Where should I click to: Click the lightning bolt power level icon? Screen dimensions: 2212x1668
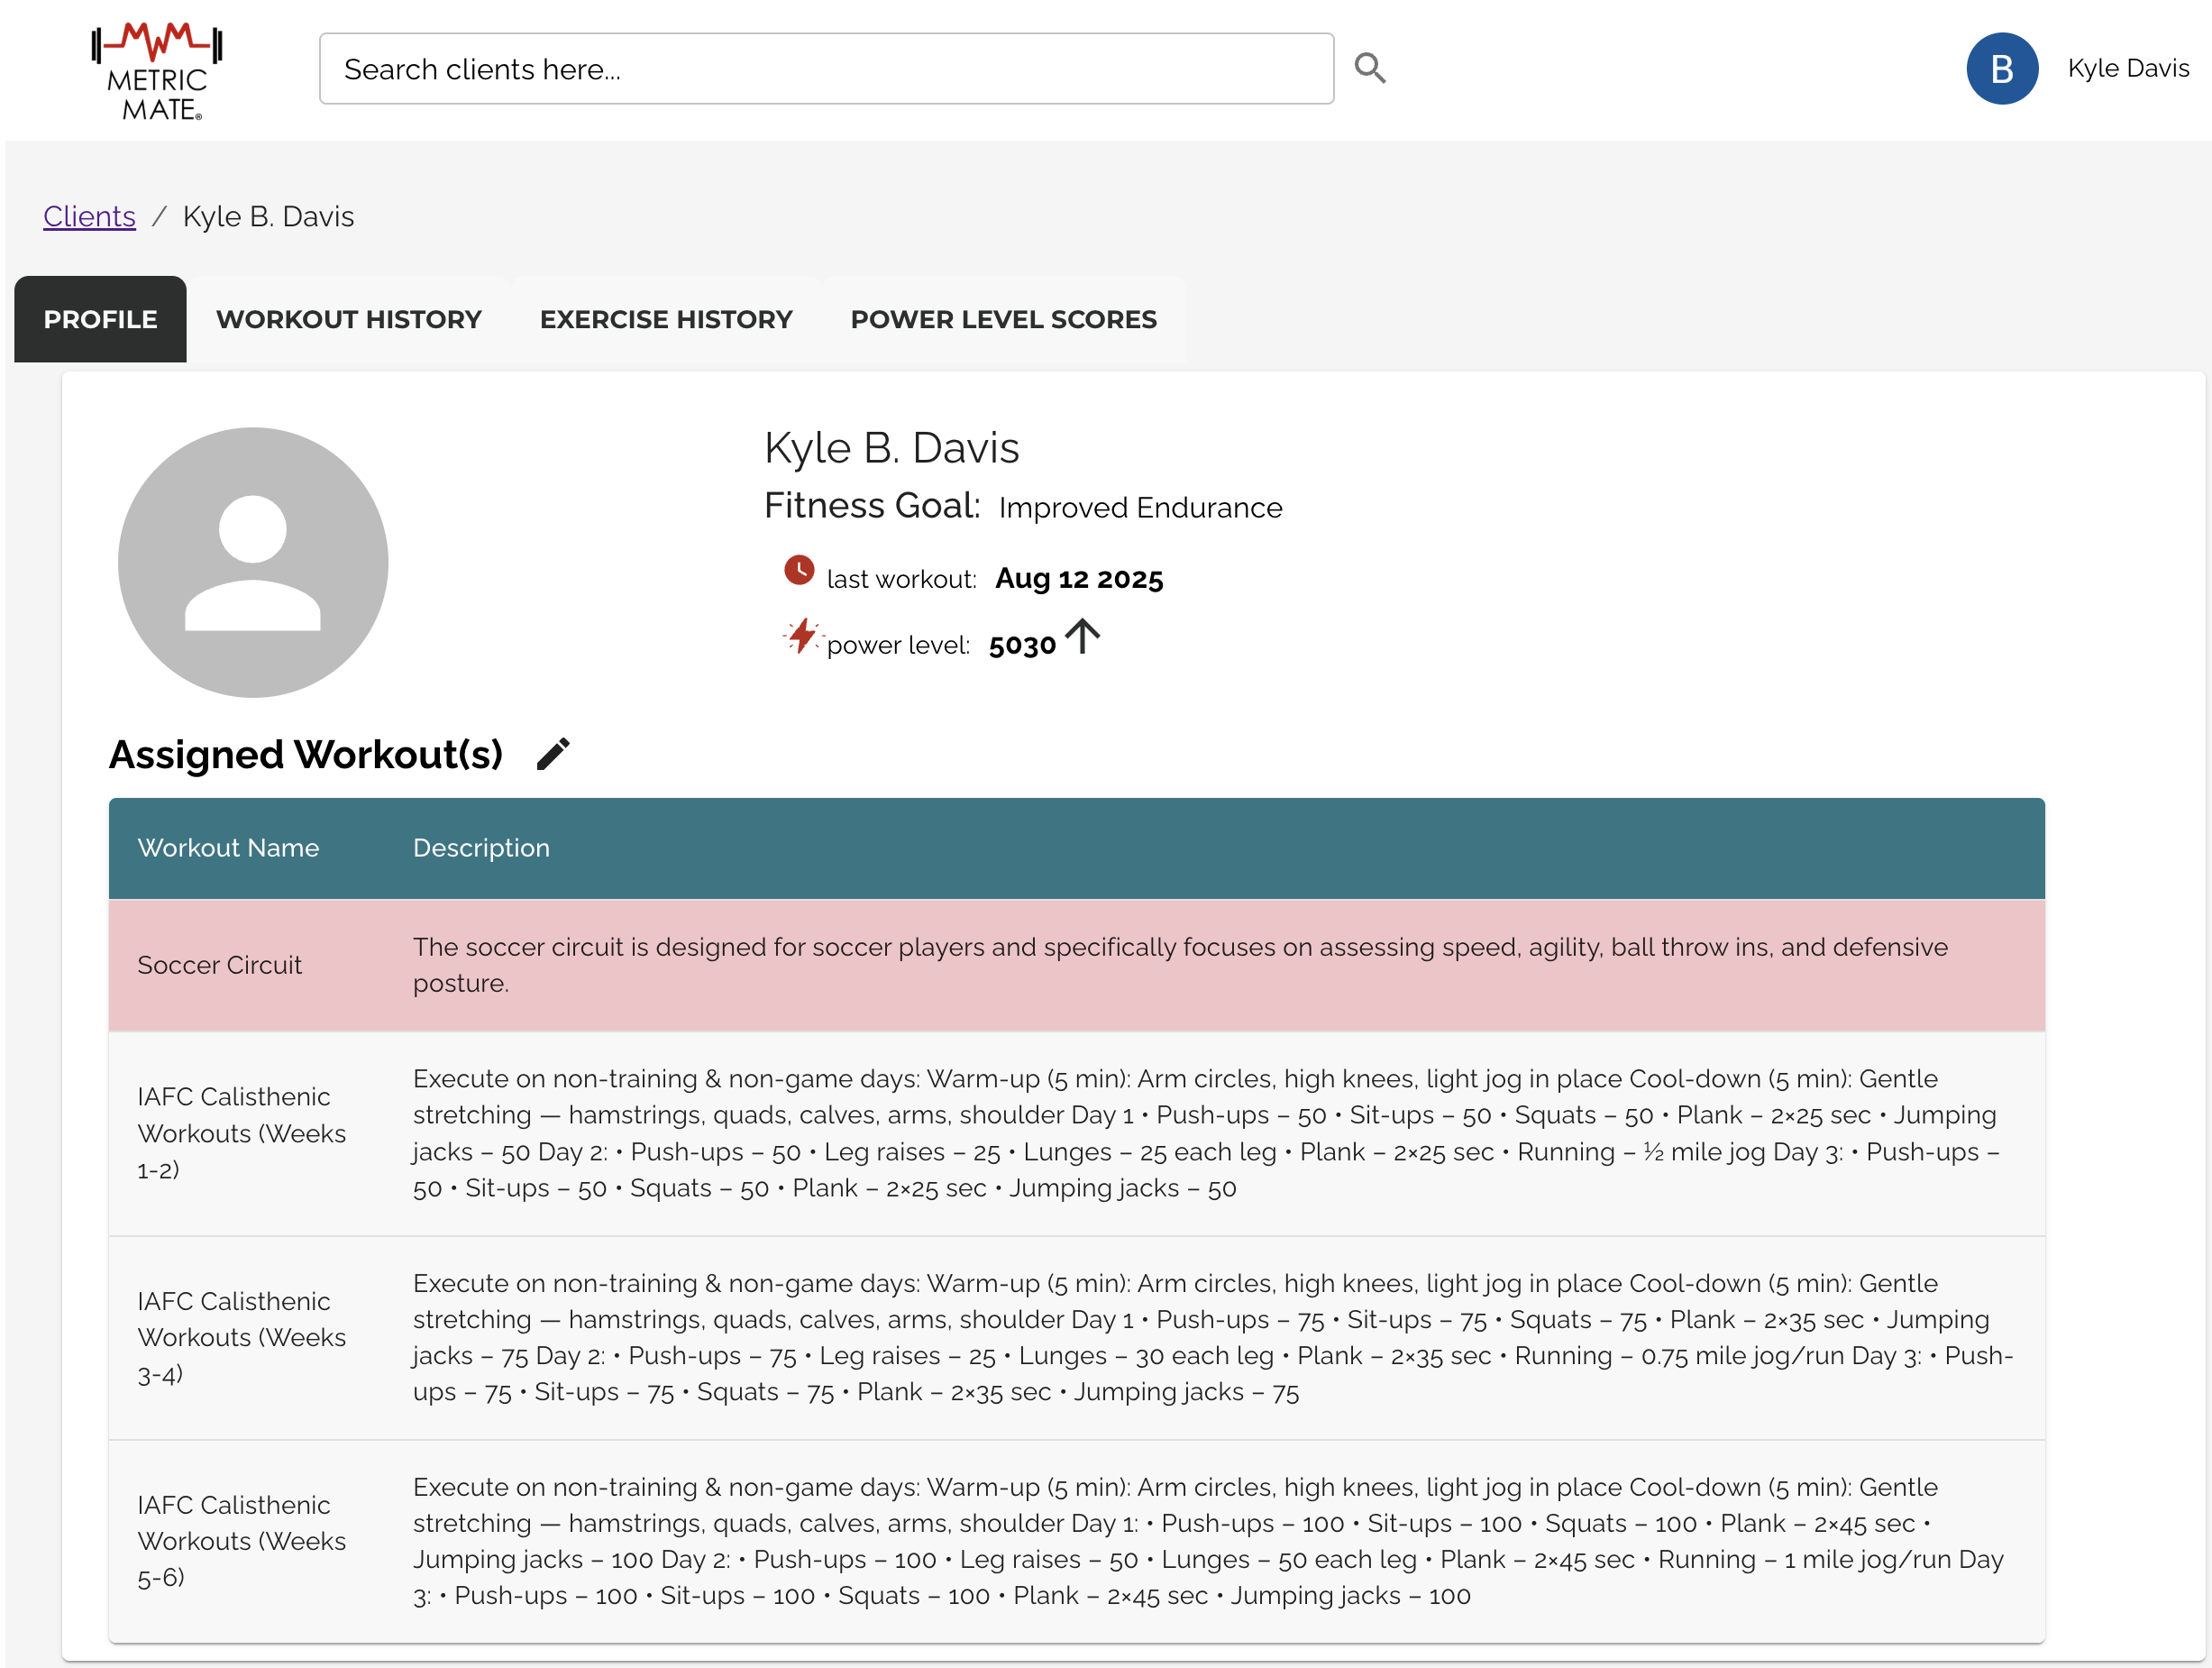pos(801,636)
